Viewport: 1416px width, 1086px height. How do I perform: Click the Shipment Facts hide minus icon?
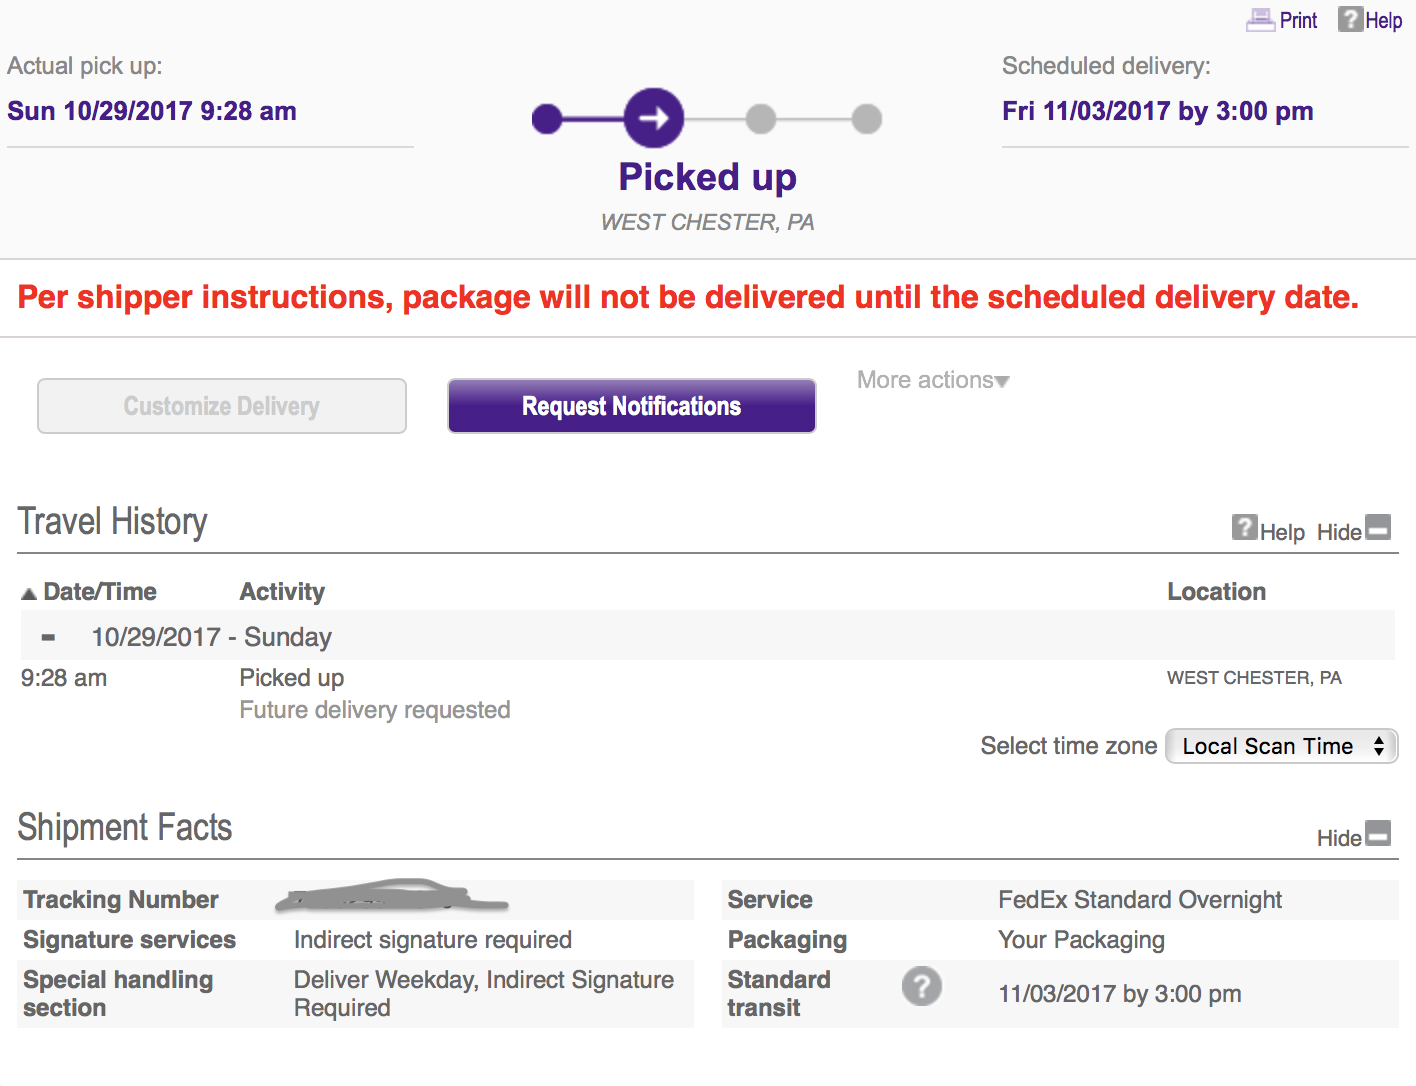pyautogui.click(x=1378, y=833)
